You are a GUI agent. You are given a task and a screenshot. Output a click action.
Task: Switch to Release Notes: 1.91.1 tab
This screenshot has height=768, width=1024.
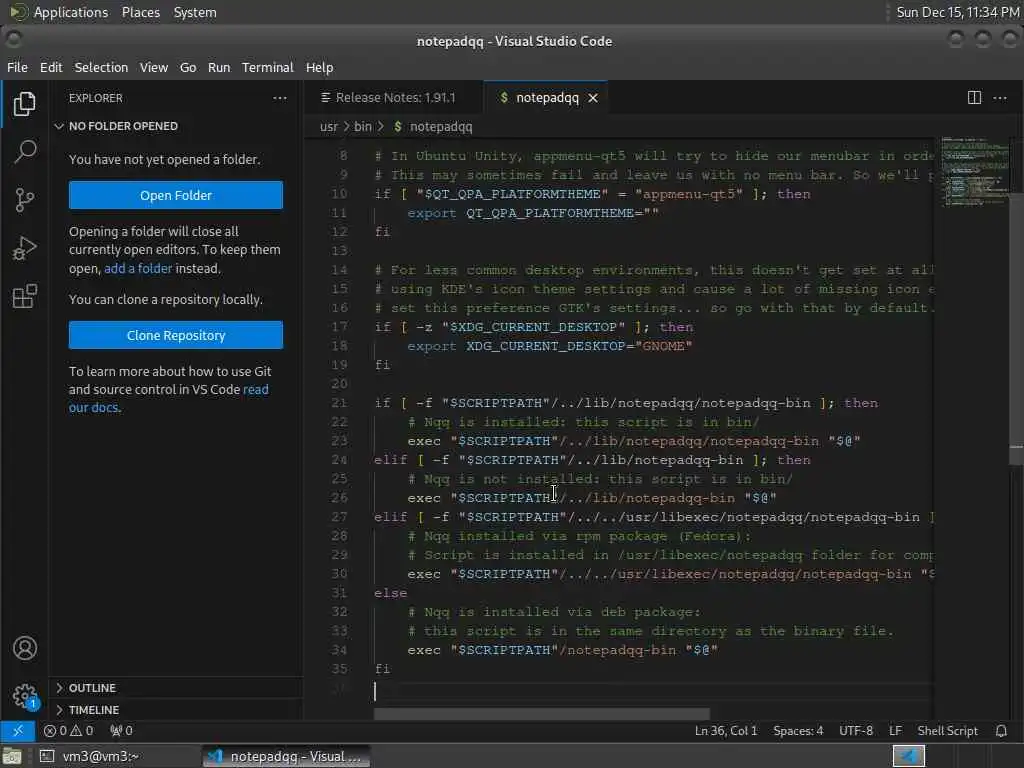(394, 98)
